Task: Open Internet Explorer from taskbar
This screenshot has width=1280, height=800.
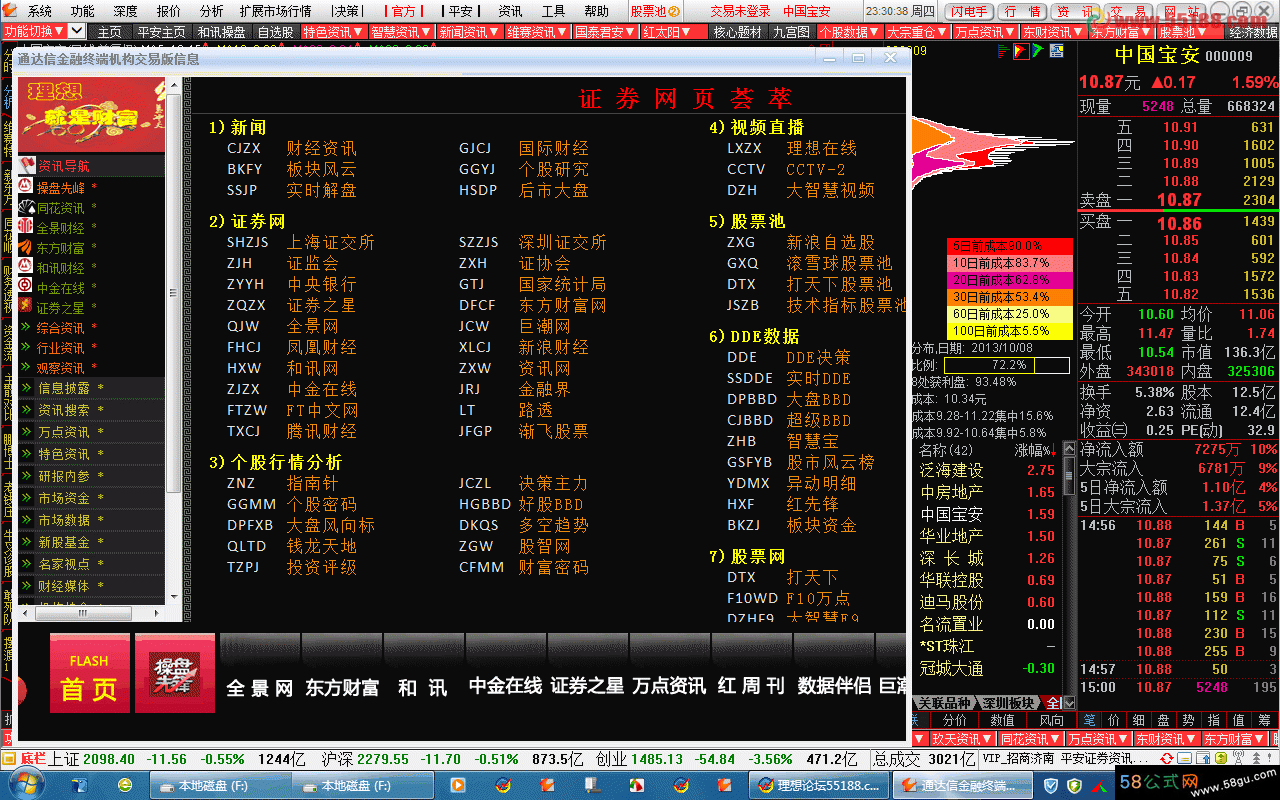Action: pos(125,786)
